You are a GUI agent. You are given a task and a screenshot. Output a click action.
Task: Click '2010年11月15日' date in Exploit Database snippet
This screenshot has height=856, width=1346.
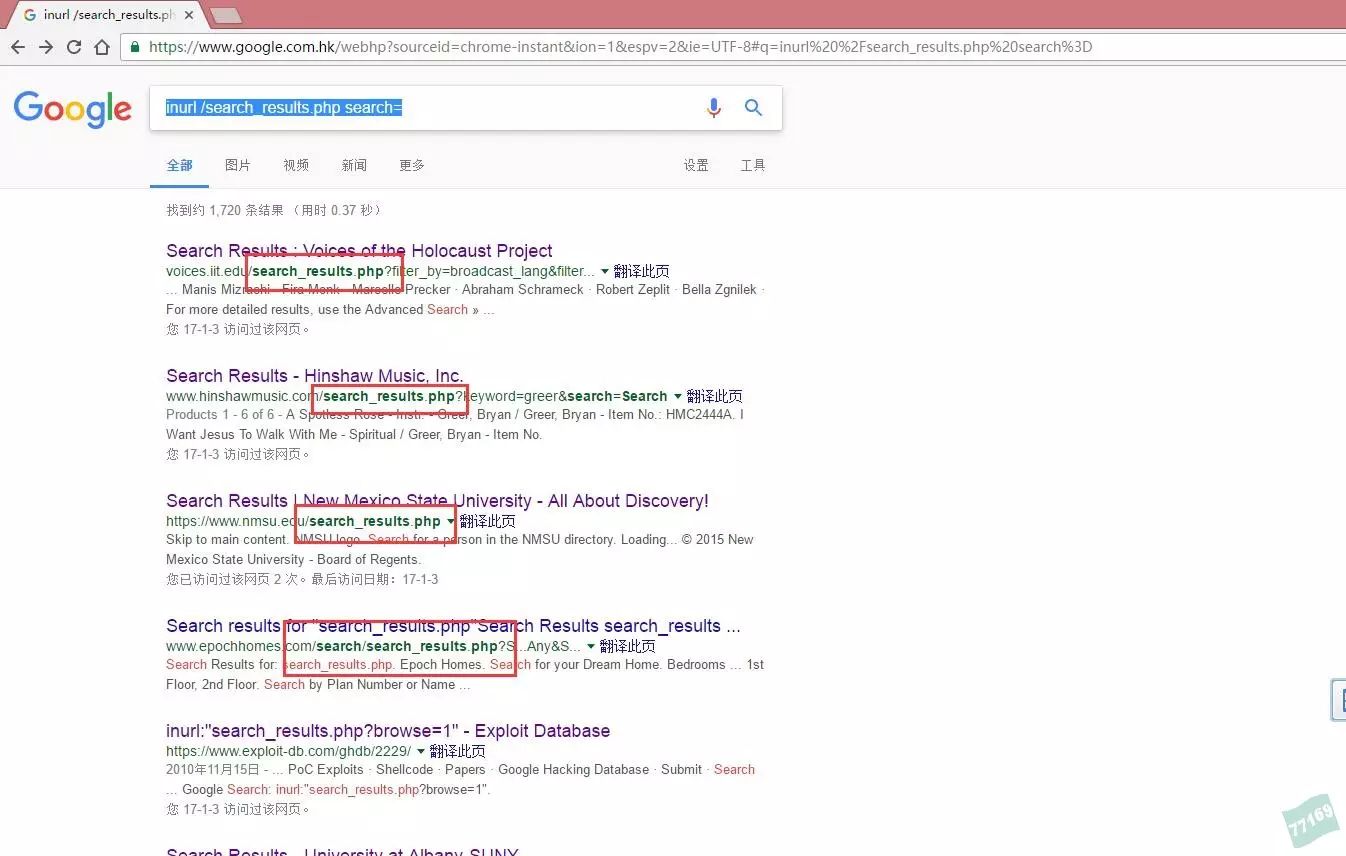point(214,769)
